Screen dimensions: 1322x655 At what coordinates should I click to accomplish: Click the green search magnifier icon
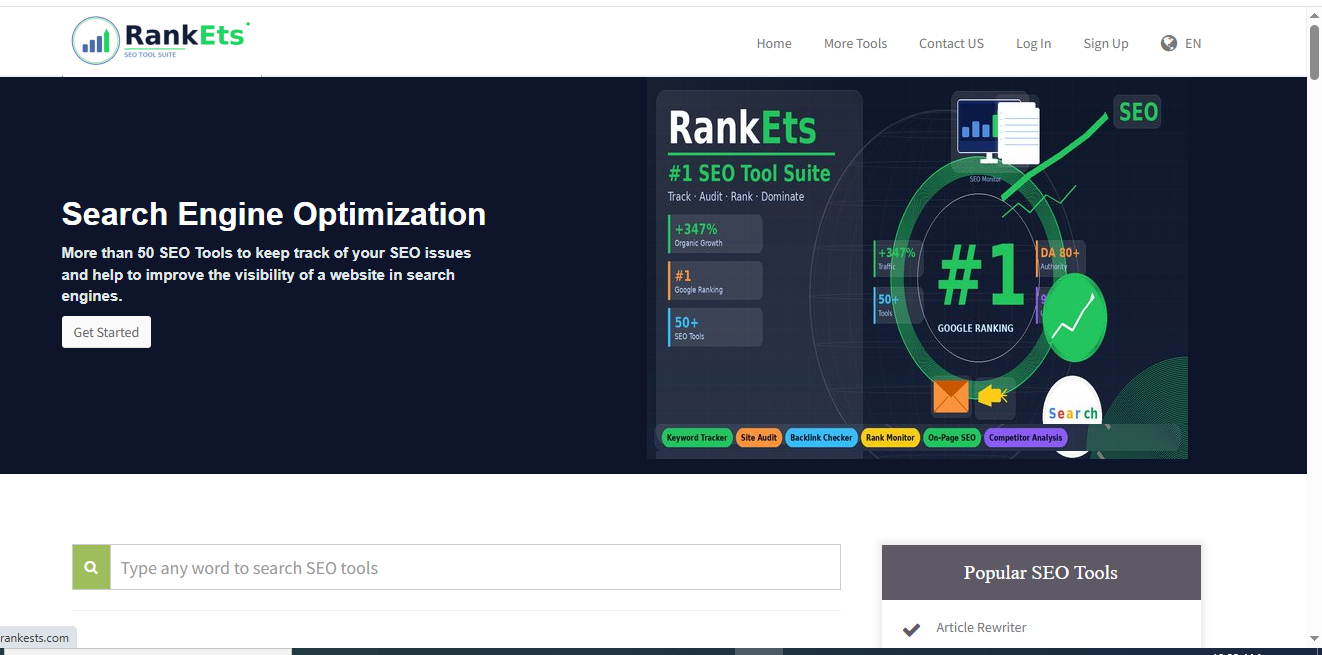(91, 567)
